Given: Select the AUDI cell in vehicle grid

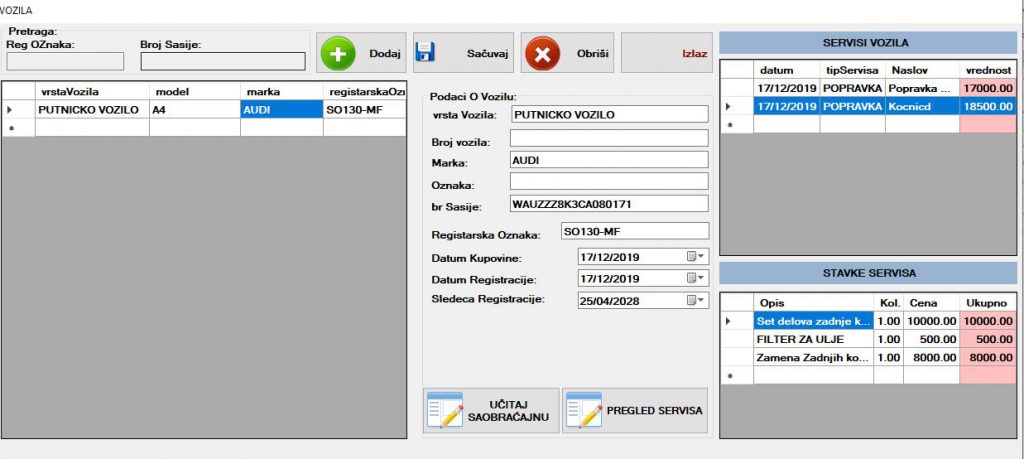Looking at the screenshot, I should [281, 109].
